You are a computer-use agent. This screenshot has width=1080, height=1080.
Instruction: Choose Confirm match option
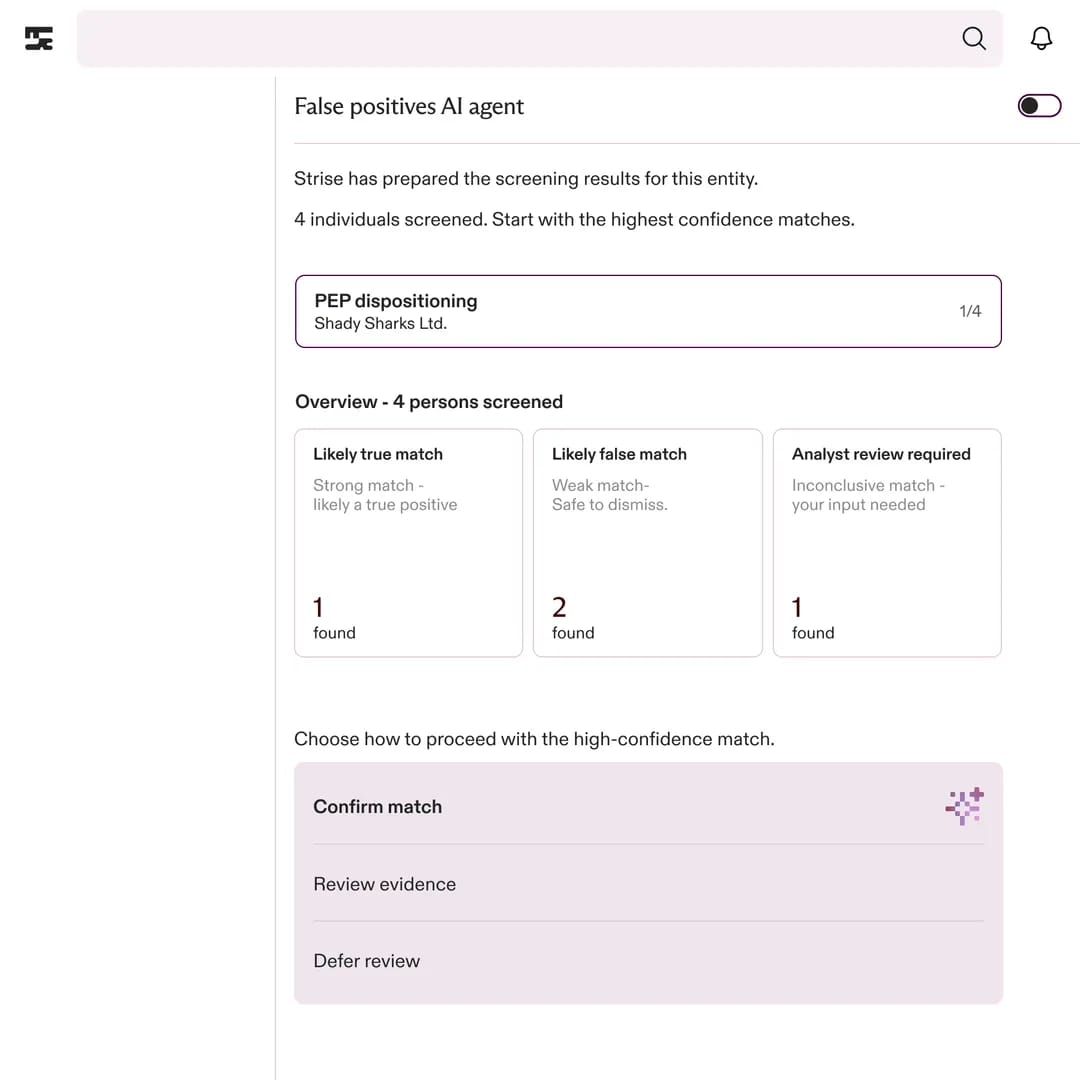(648, 806)
